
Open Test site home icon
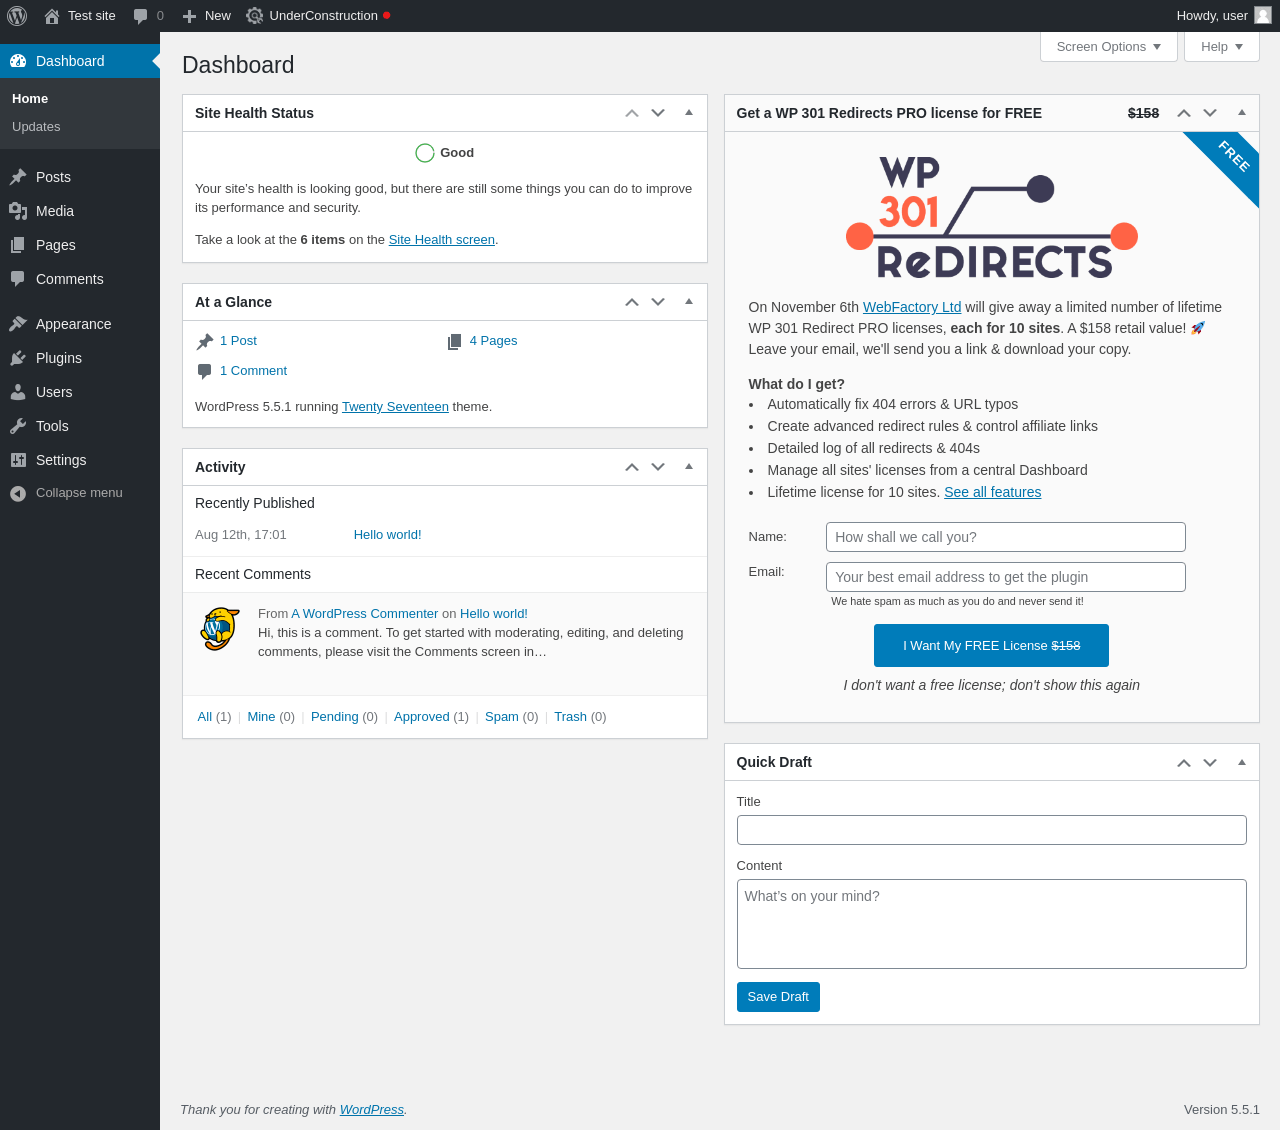(52, 16)
